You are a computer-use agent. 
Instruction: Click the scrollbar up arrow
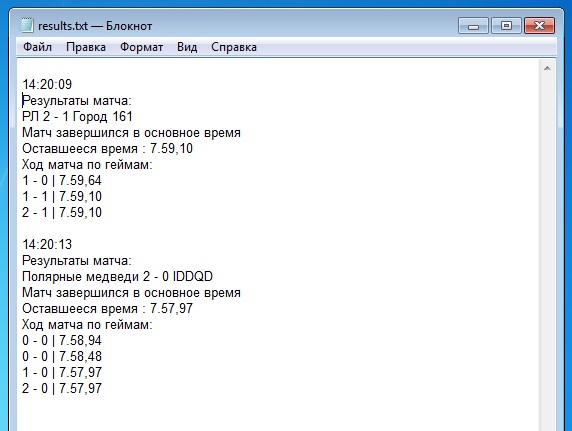(x=547, y=68)
